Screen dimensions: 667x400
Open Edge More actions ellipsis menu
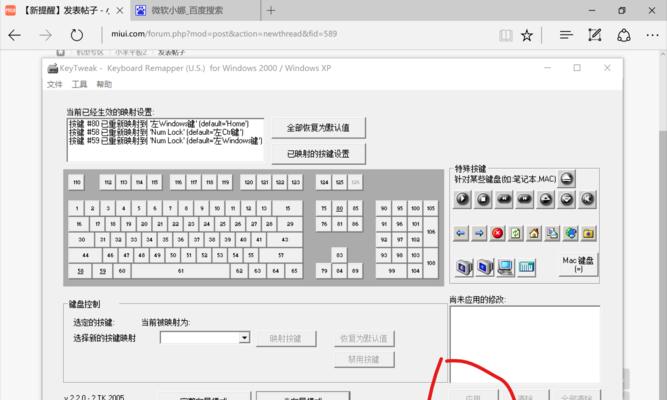652,35
